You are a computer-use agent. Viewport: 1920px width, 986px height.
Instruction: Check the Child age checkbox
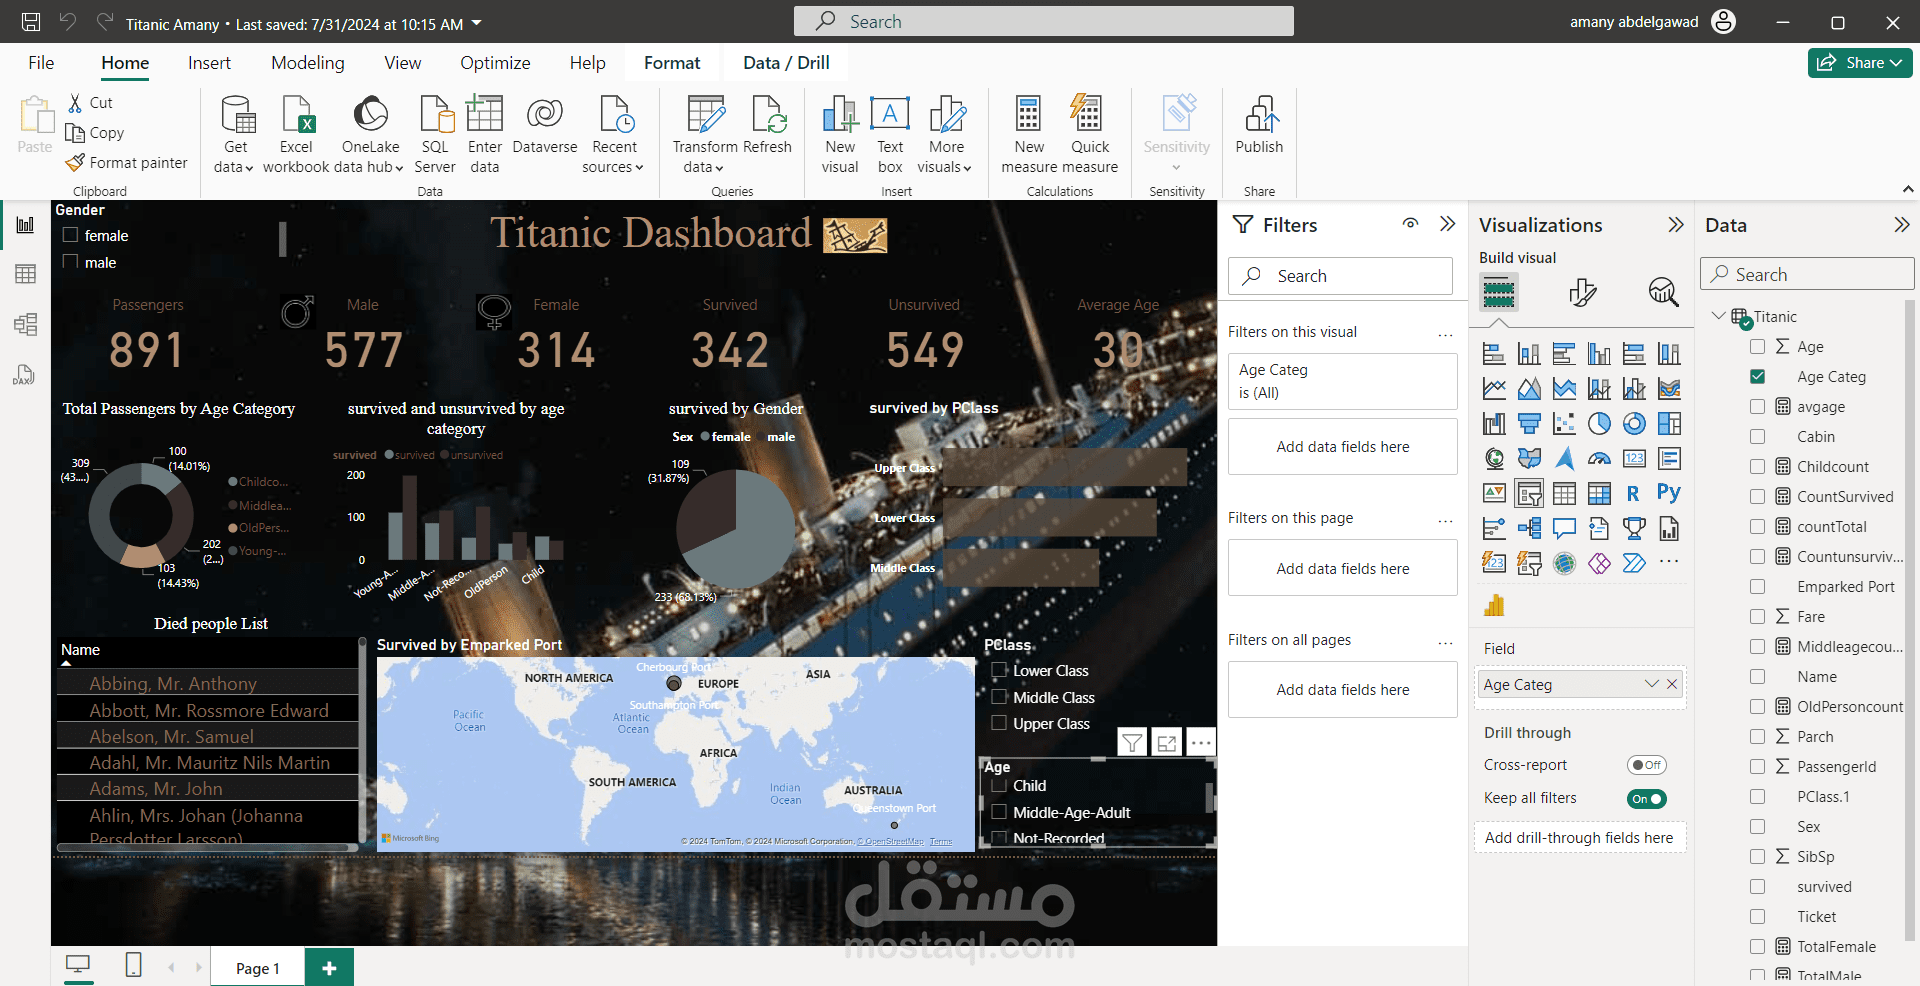pyautogui.click(x=999, y=785)
